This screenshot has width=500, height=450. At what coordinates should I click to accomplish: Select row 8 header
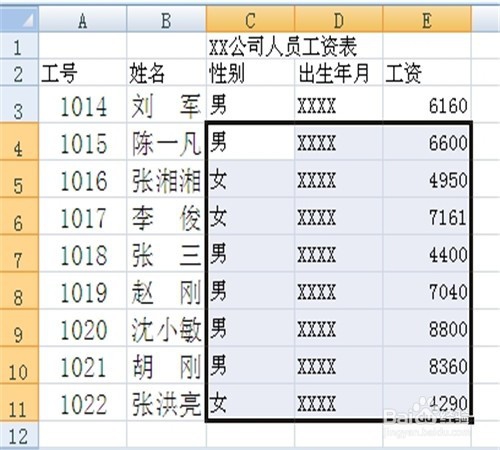tap(19, 291)
